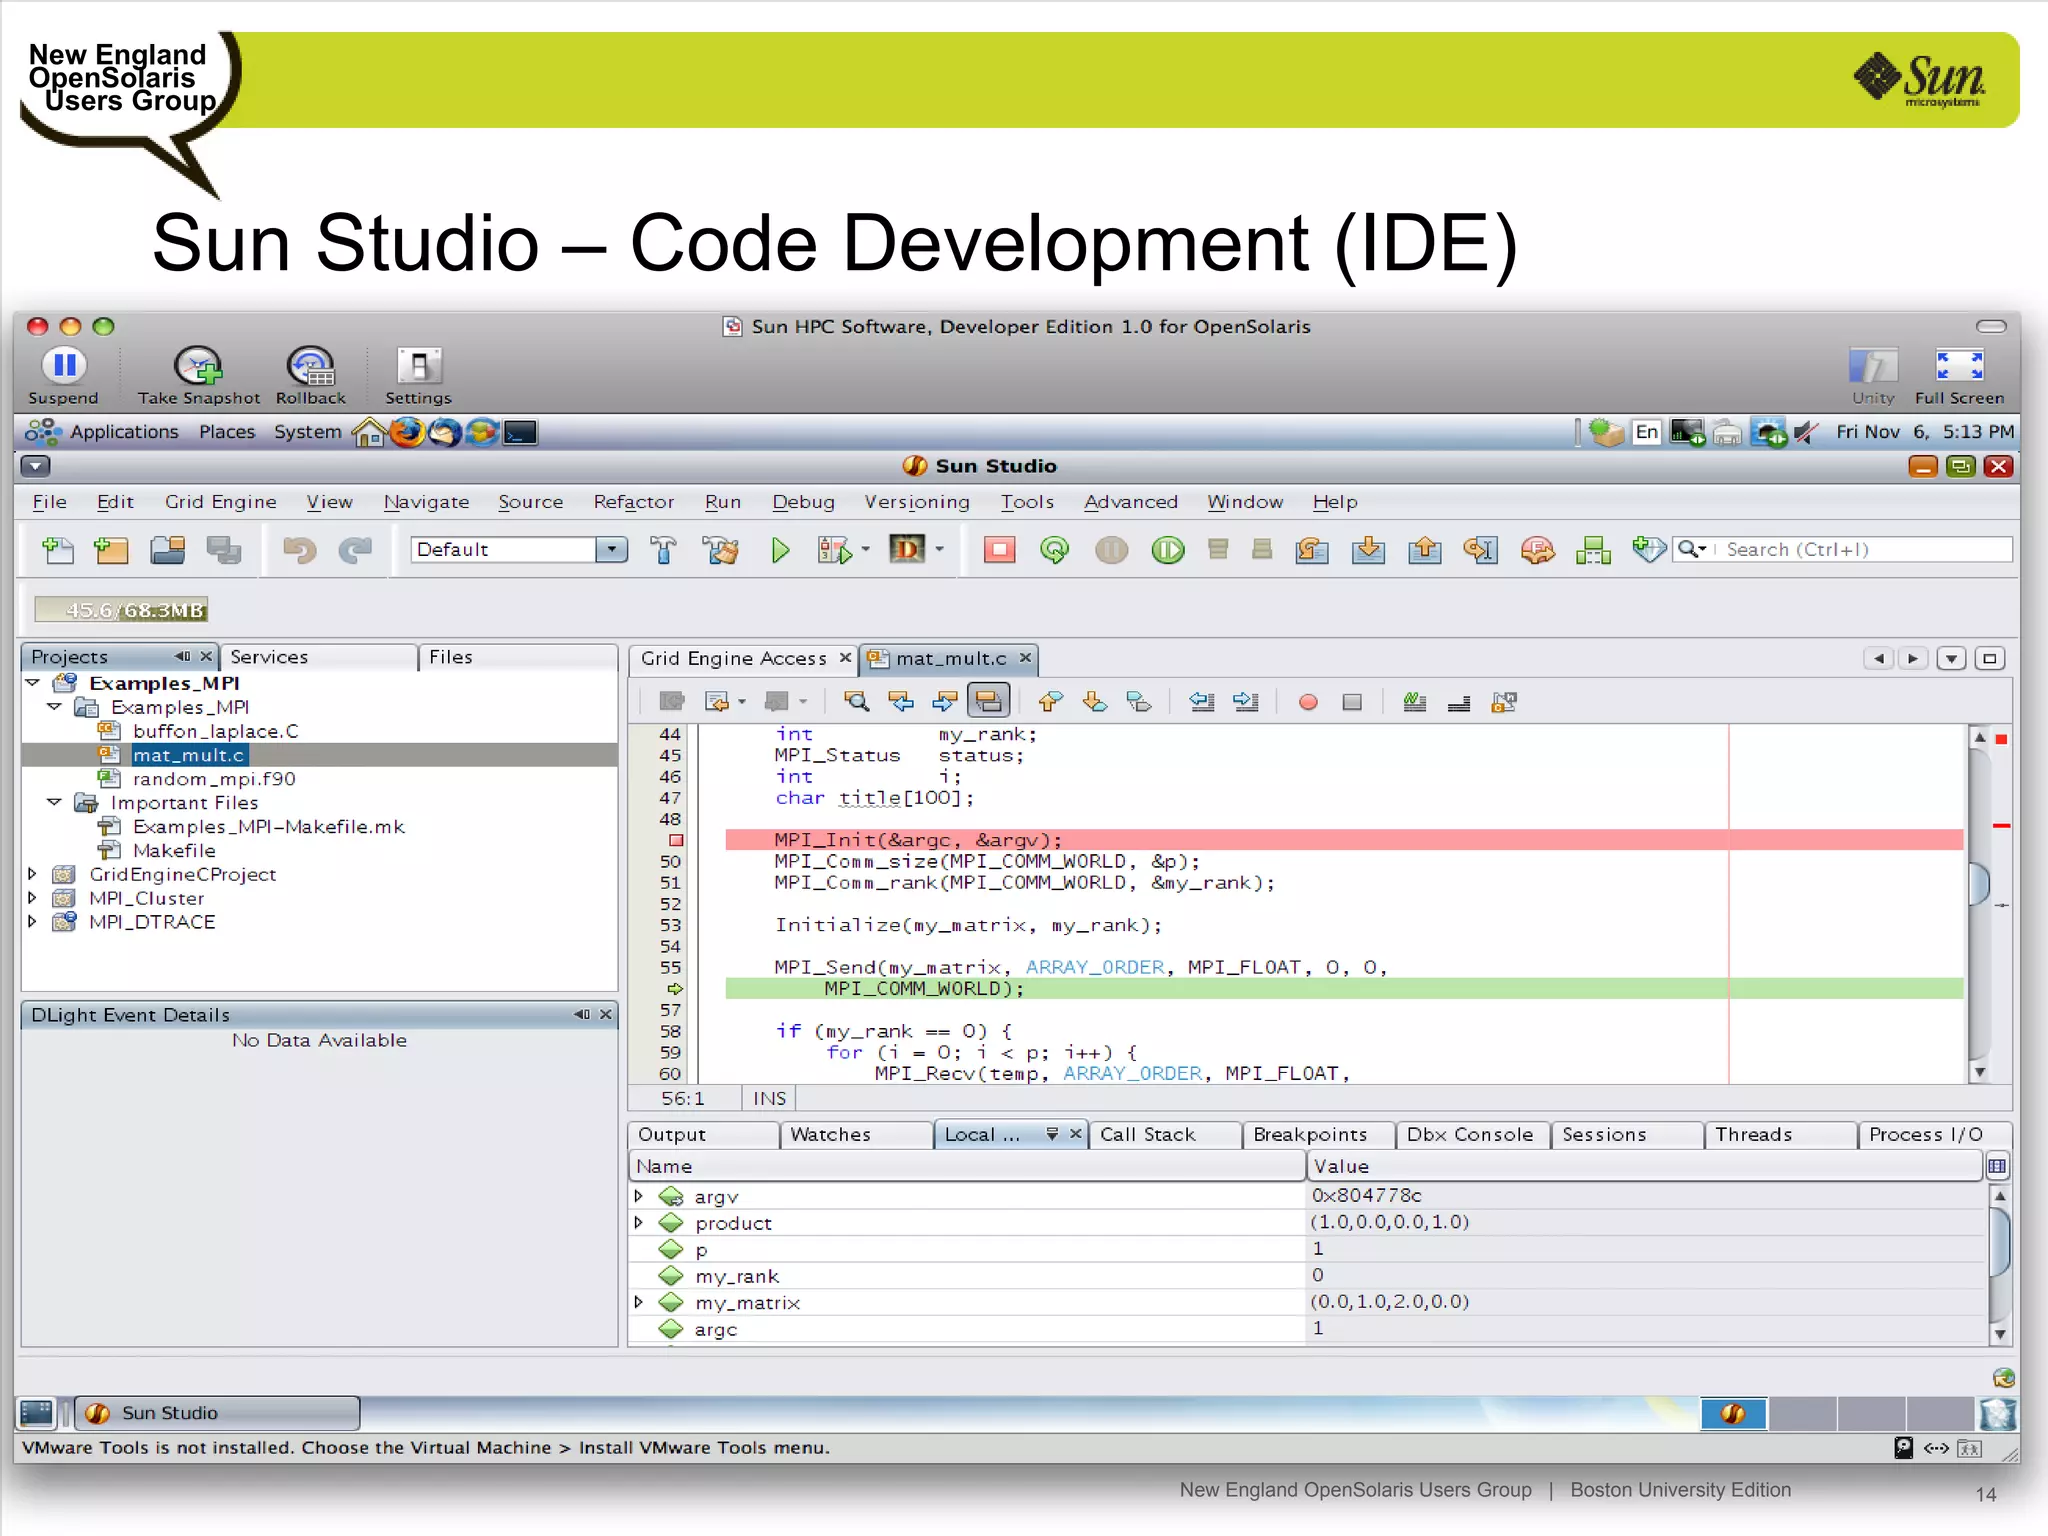The width and height of the screenshot is (2048, 1536).
Task: Click the code editor vertical scrollbar
Action: point(1979,905)
